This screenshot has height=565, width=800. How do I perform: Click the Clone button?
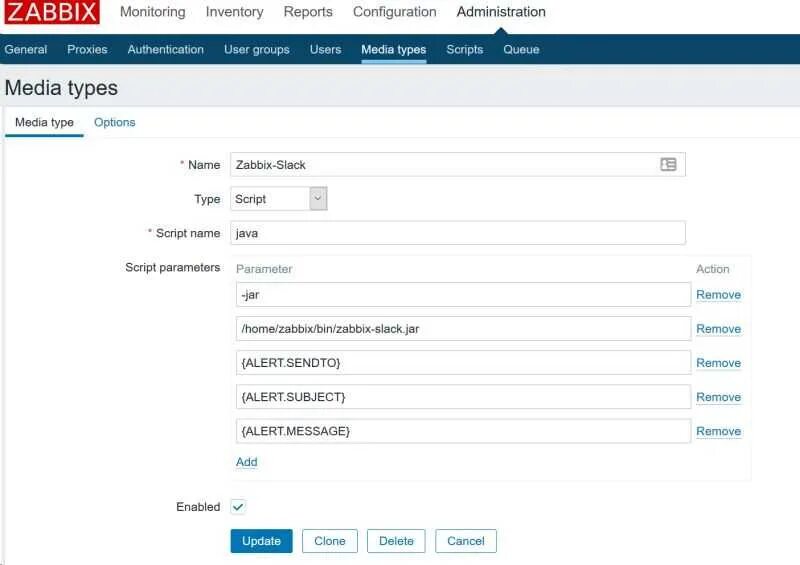(x=330, y=541)
